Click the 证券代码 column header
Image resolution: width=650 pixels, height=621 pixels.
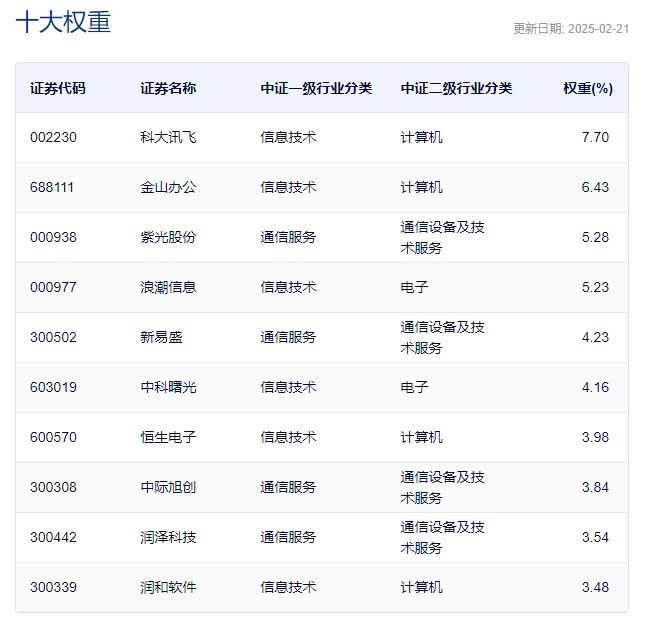click(58, 88)
